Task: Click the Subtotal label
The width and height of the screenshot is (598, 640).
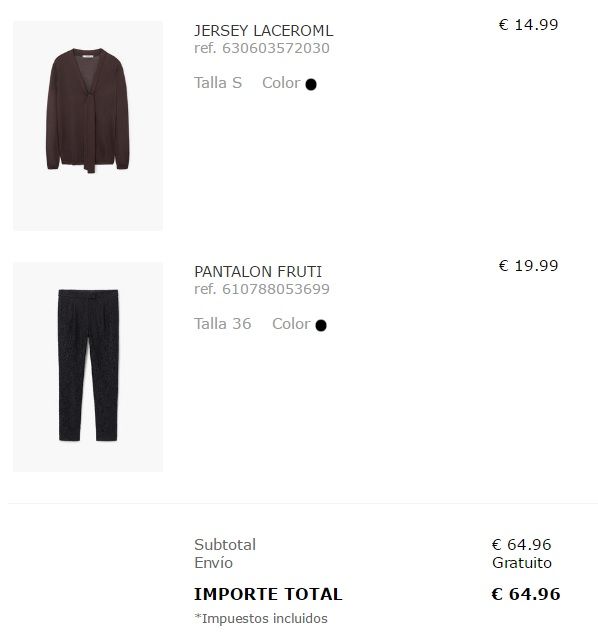Action: pyautogui.click(x=225, y=544)
